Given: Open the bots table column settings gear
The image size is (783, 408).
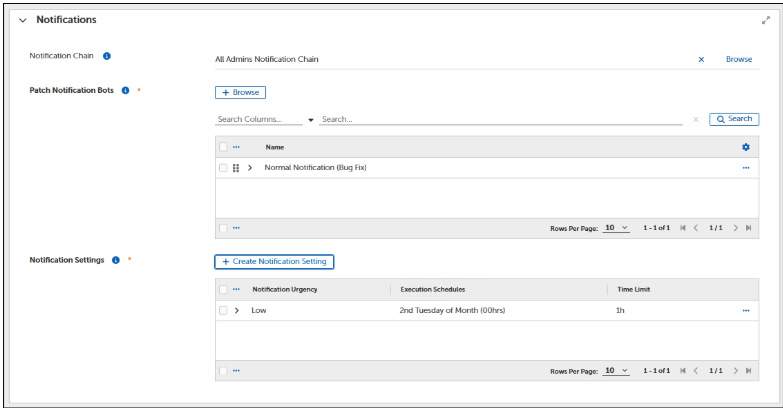Looking at the screenshot, I should (745, 147).
